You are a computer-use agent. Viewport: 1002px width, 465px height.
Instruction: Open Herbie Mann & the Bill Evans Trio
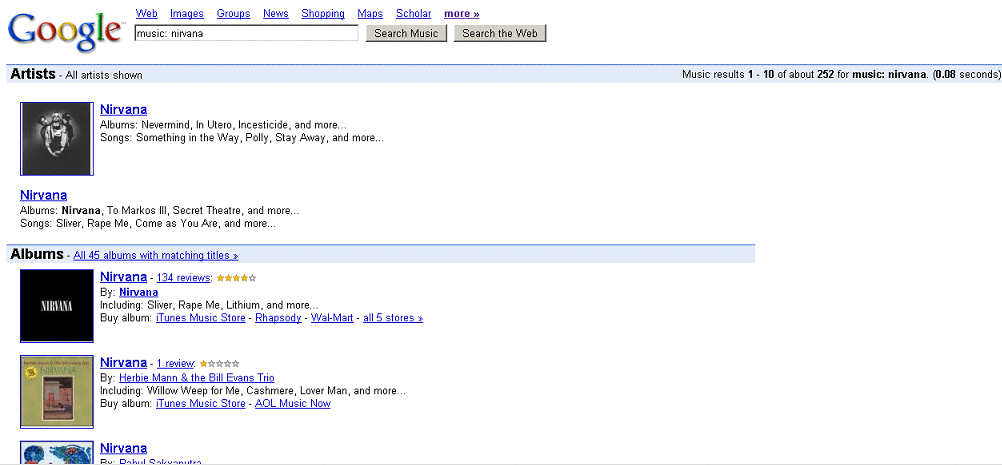pyautogui.click(x=196, y=378)
